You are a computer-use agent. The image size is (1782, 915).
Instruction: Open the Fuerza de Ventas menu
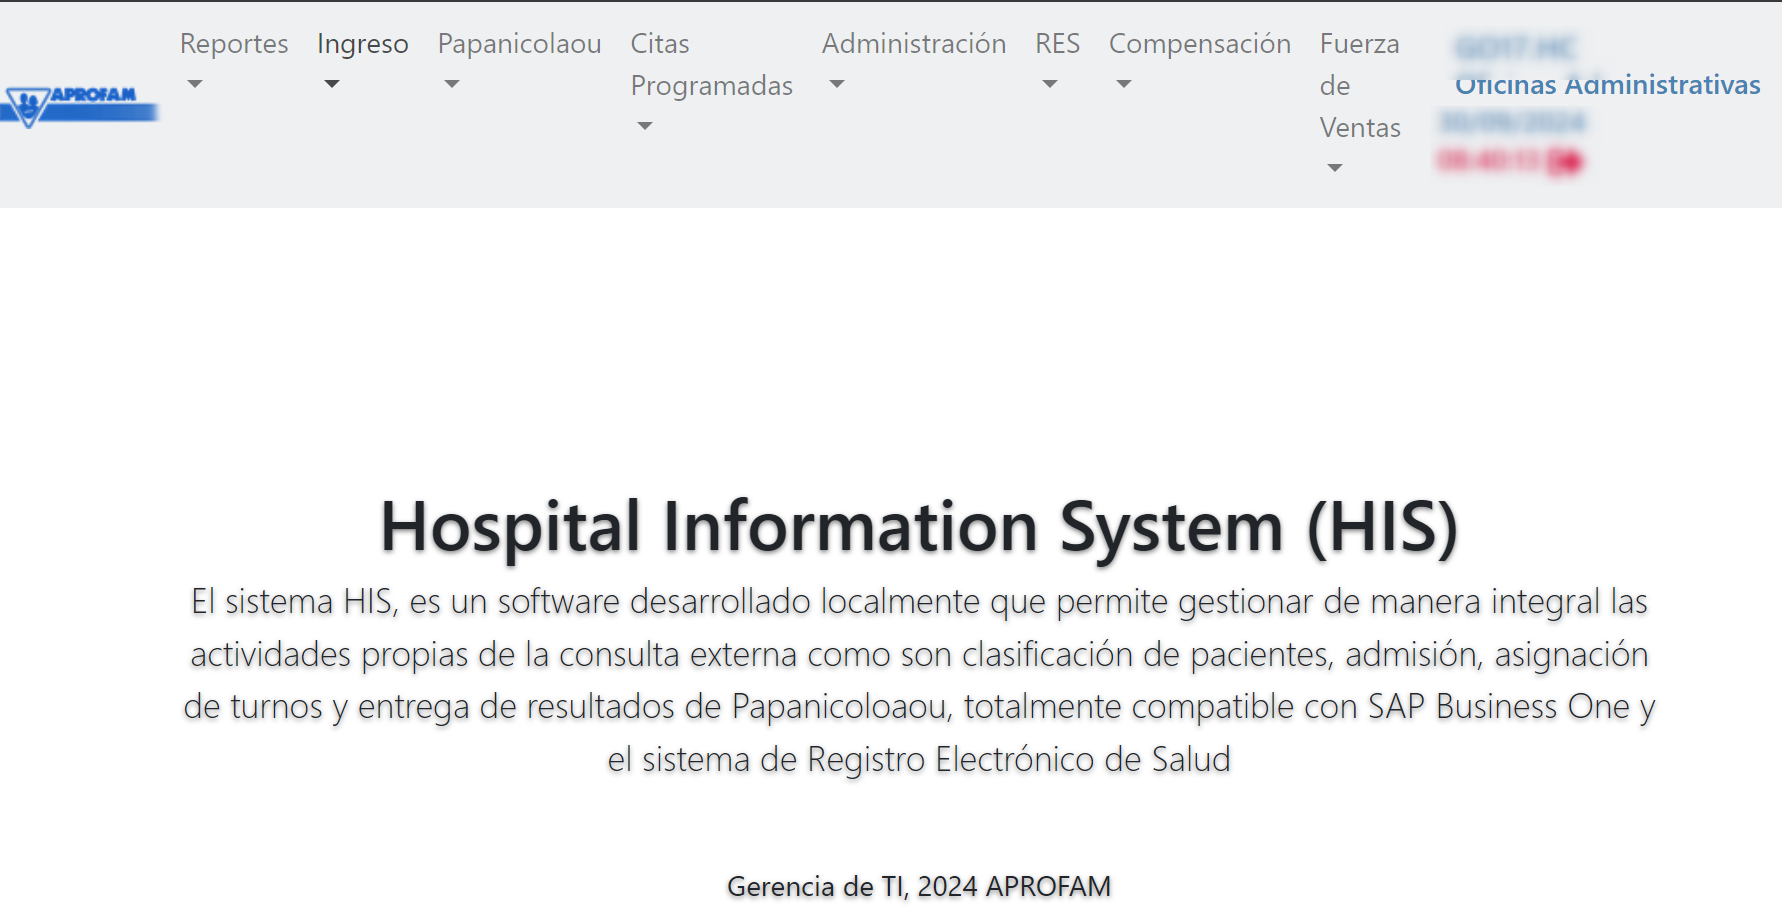tap(1360, 106)
